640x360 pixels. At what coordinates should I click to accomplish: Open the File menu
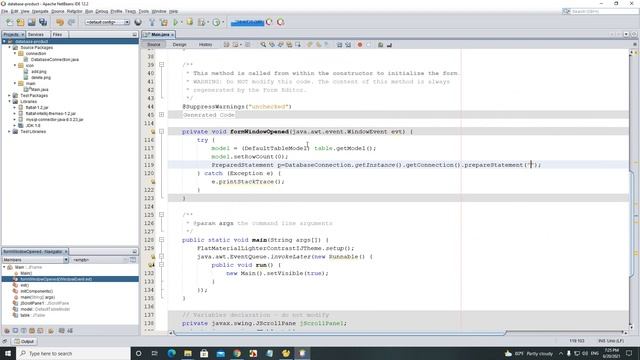tap(4, 11)
